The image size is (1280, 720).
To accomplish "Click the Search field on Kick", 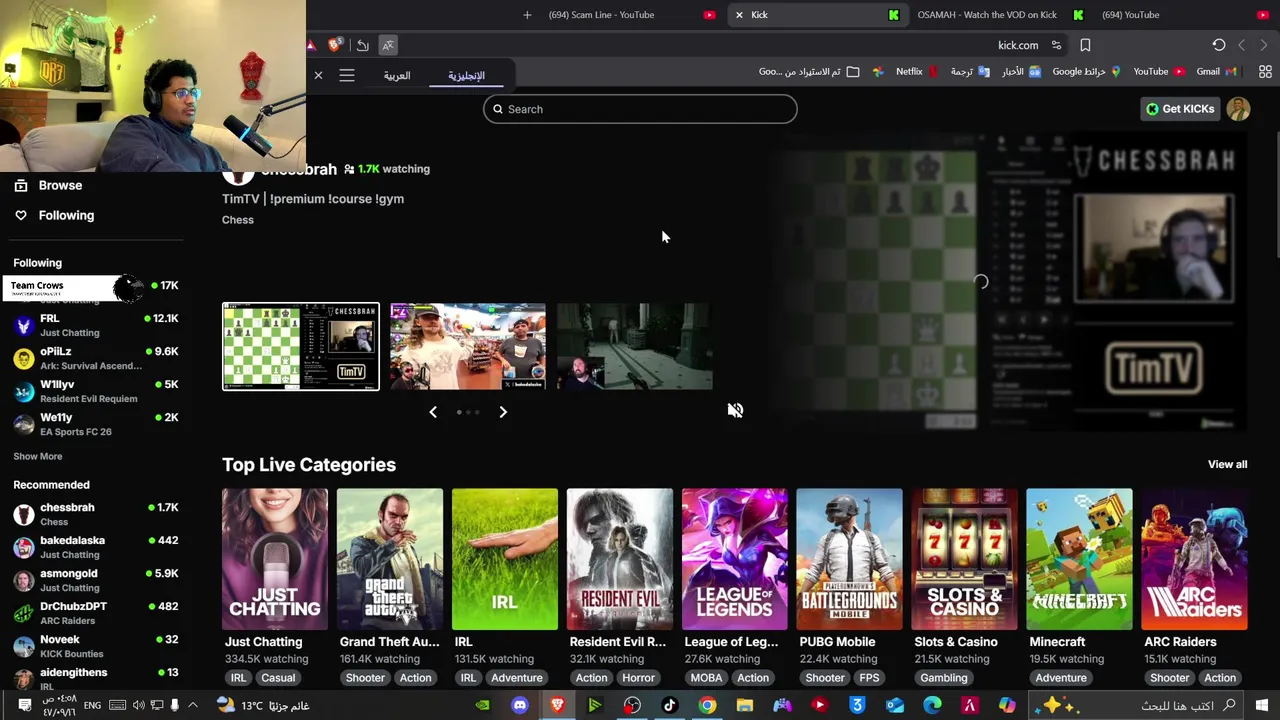I will [x=640, y=109].
